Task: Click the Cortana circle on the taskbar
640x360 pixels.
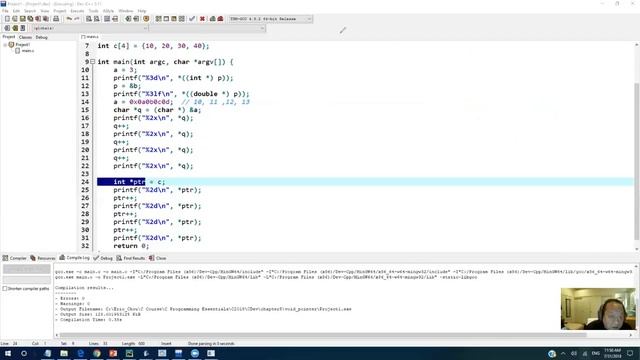Action: pos(24,353)
